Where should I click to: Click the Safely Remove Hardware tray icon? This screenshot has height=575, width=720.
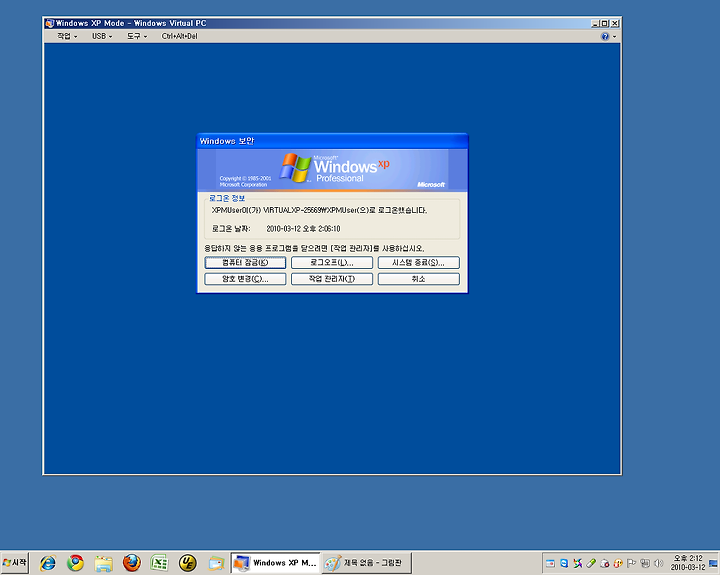tap(591, 563)
